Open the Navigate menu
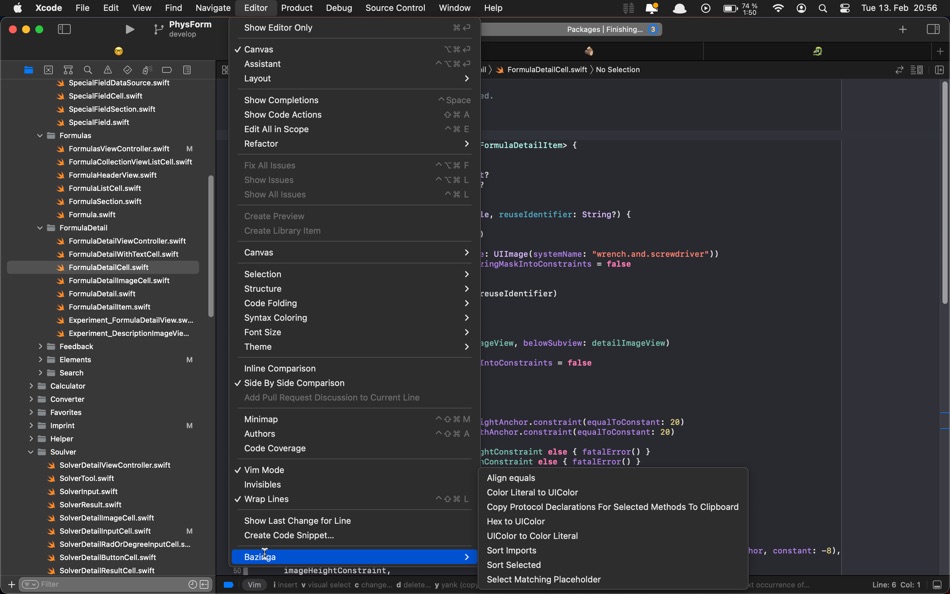 (213, 8)
